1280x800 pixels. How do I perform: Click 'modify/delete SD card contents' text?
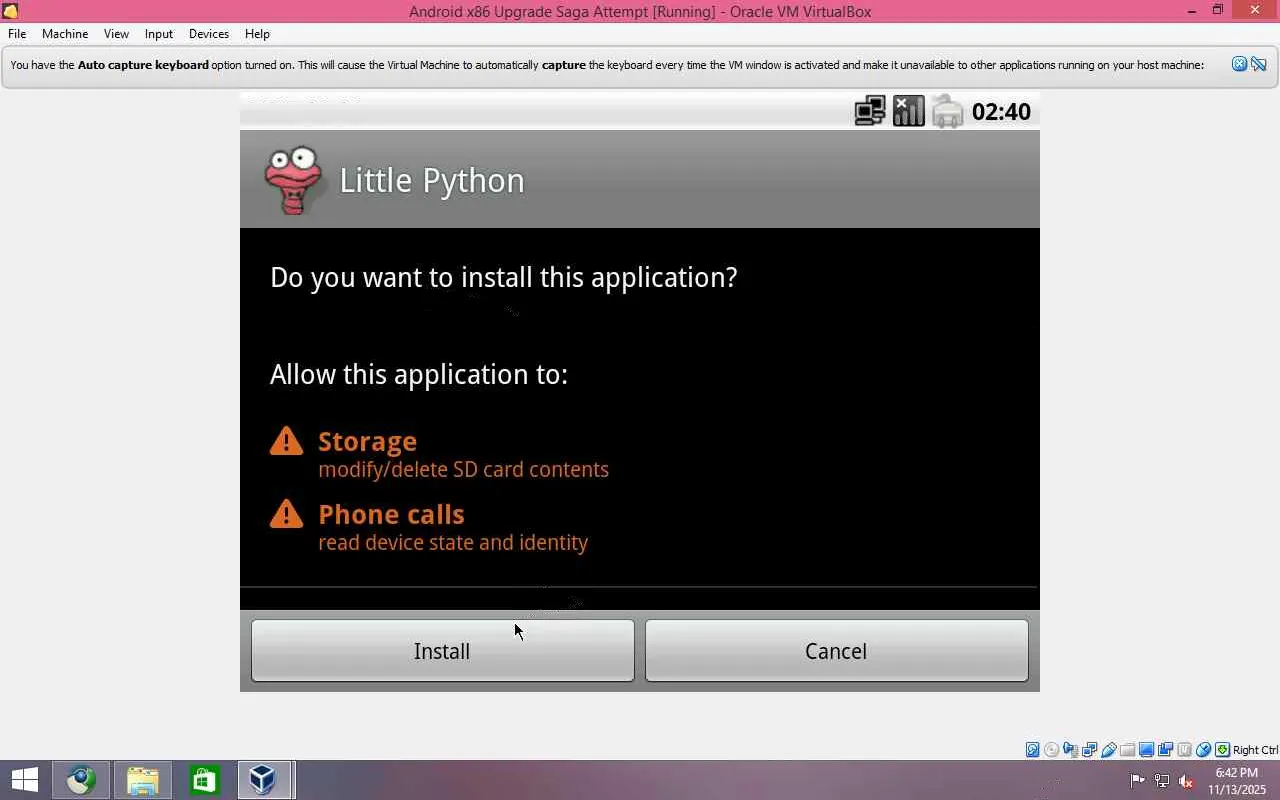tap(463, 469)
